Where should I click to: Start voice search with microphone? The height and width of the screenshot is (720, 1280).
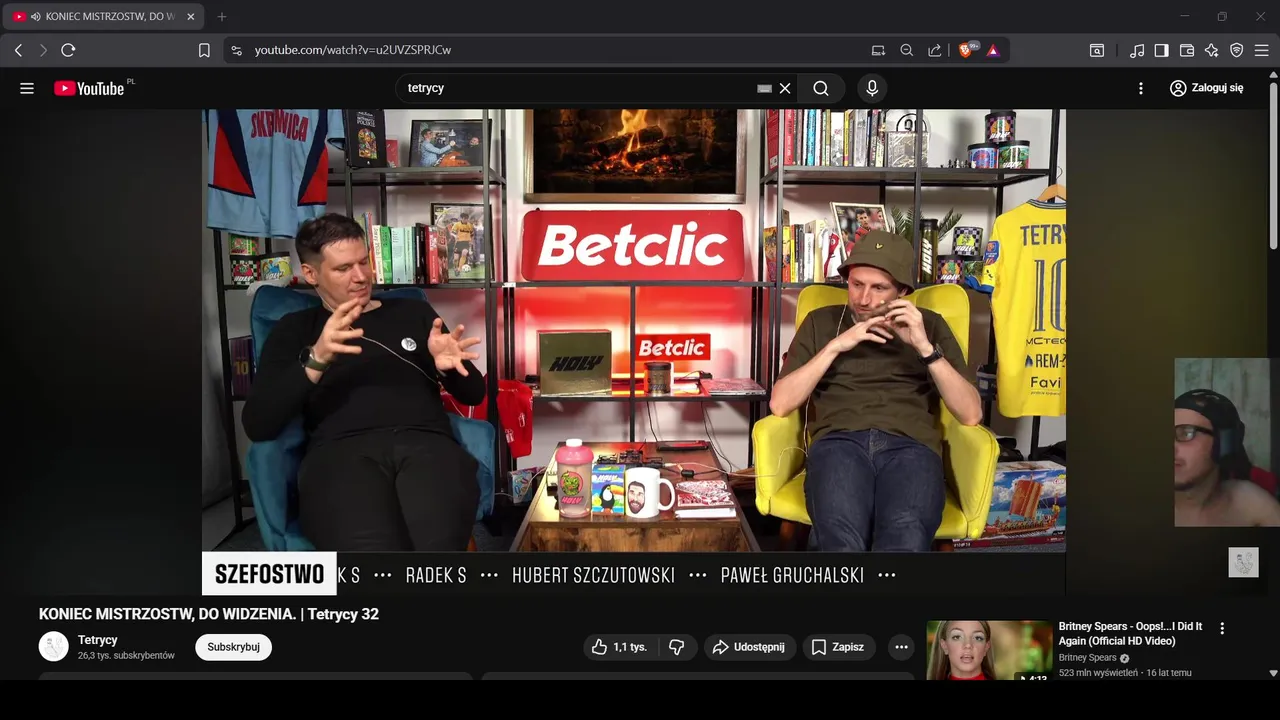click(872, 88)
